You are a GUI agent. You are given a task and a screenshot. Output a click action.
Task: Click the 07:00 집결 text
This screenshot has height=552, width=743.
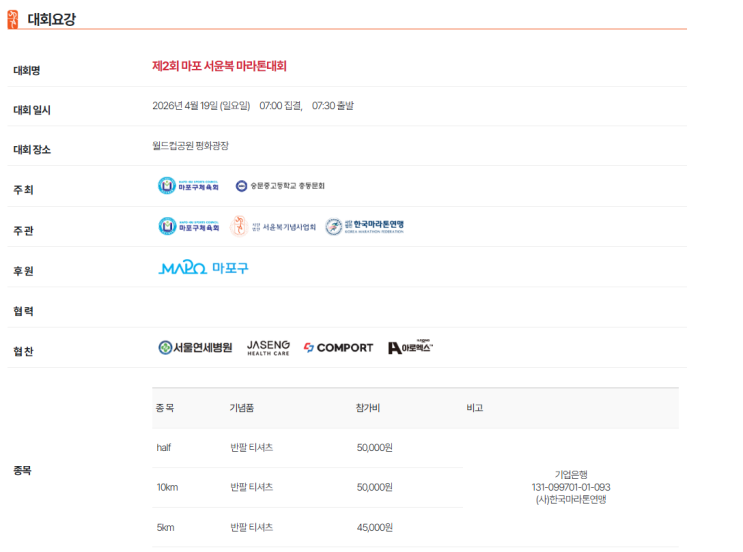(x=281, y=106)
